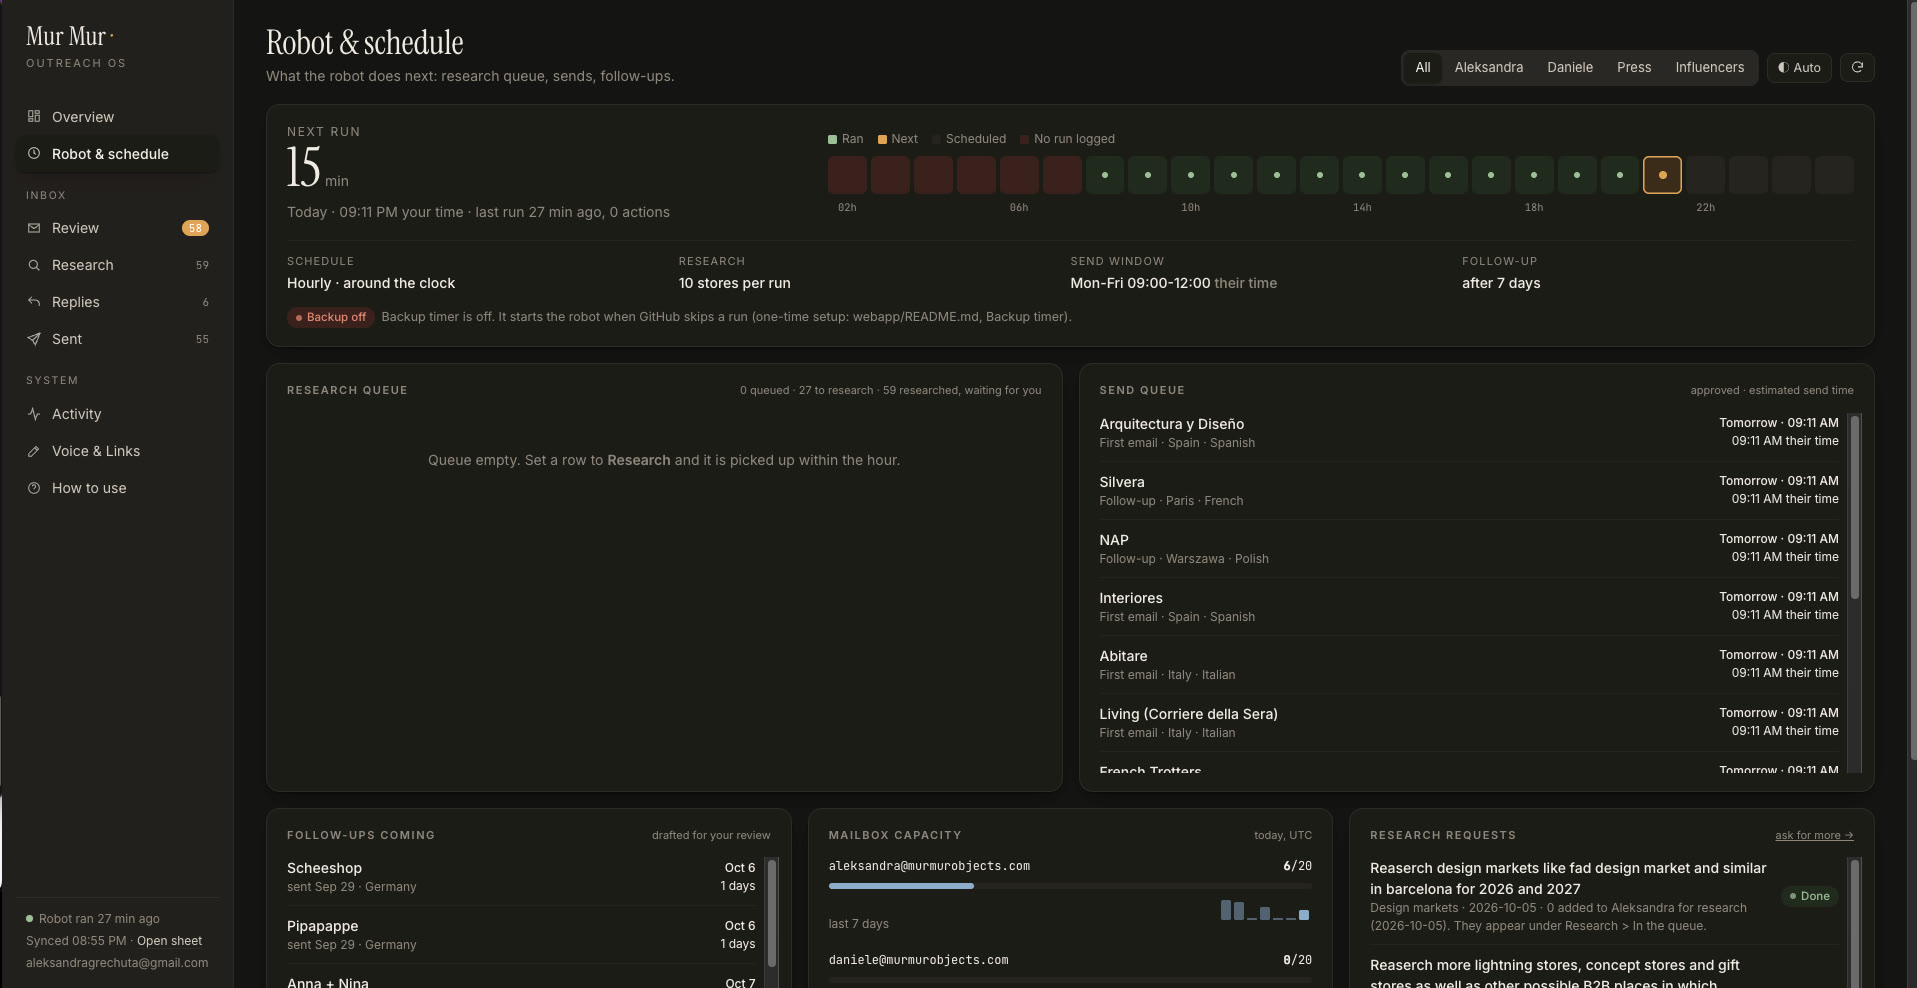Viewport: 1917px width, 988px height.
Task: Click the ask for more link
Action: [x=1814, y=835]
